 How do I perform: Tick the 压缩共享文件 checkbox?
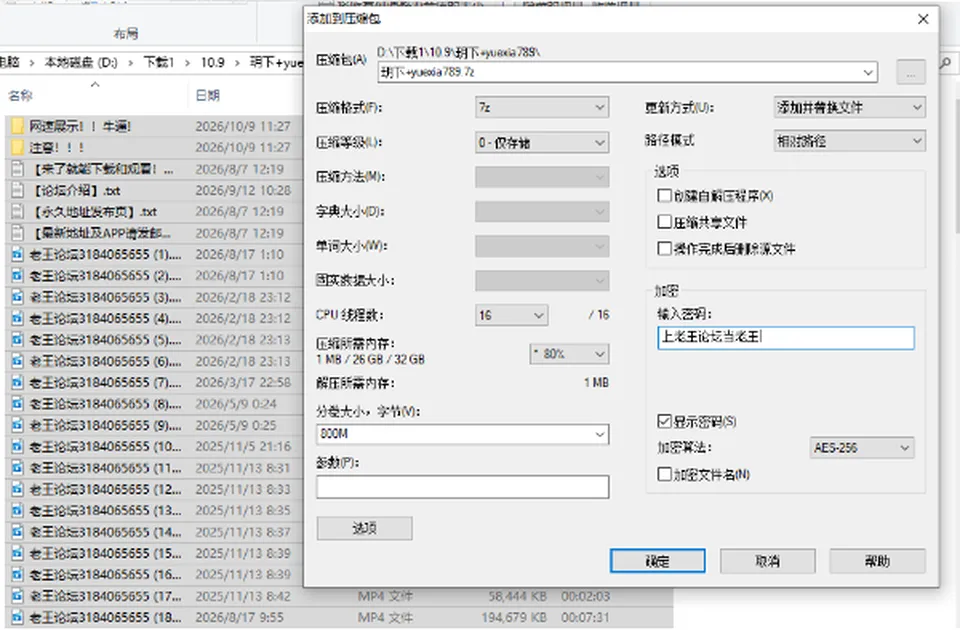coord(664,222)
